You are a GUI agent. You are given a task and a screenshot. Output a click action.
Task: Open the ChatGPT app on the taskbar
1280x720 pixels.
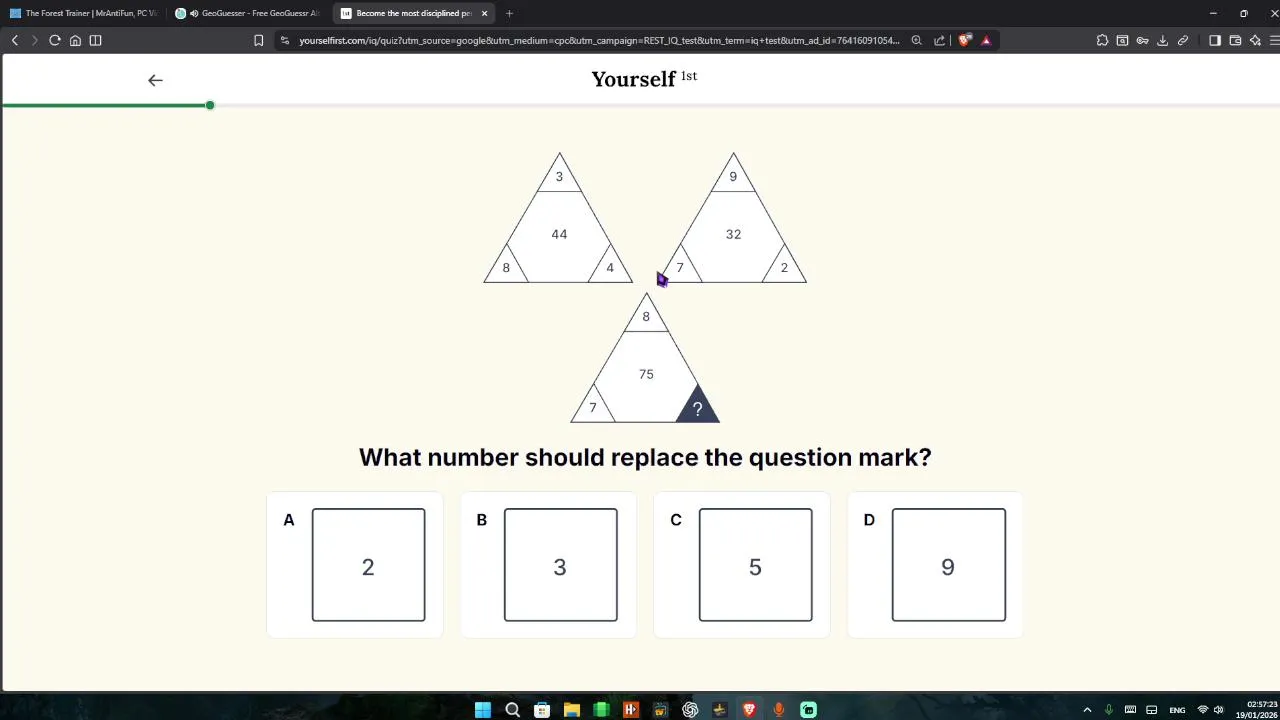[690, 710]
